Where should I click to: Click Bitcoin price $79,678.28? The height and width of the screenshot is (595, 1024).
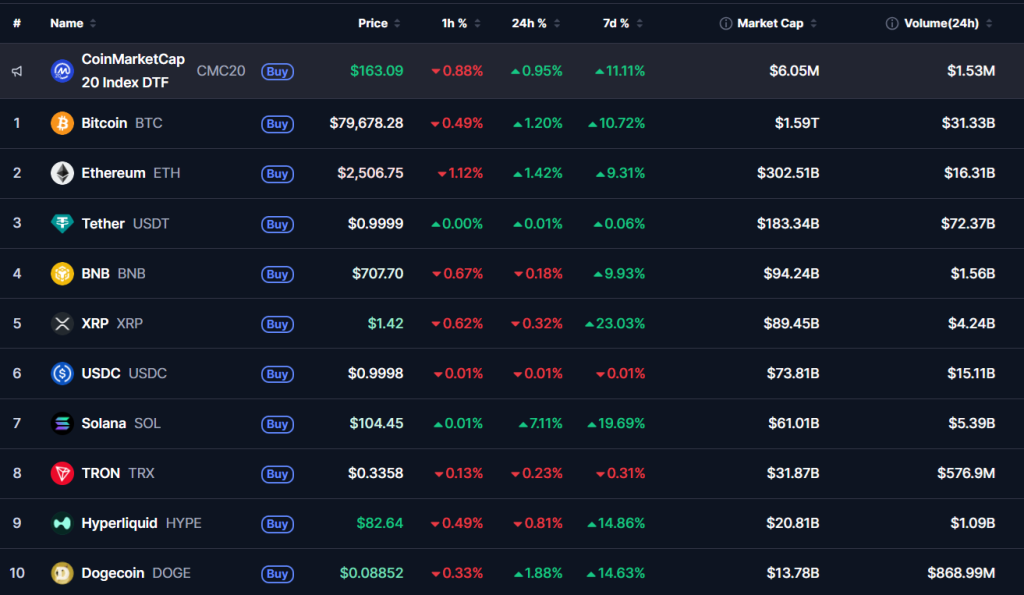coord(366,123)
